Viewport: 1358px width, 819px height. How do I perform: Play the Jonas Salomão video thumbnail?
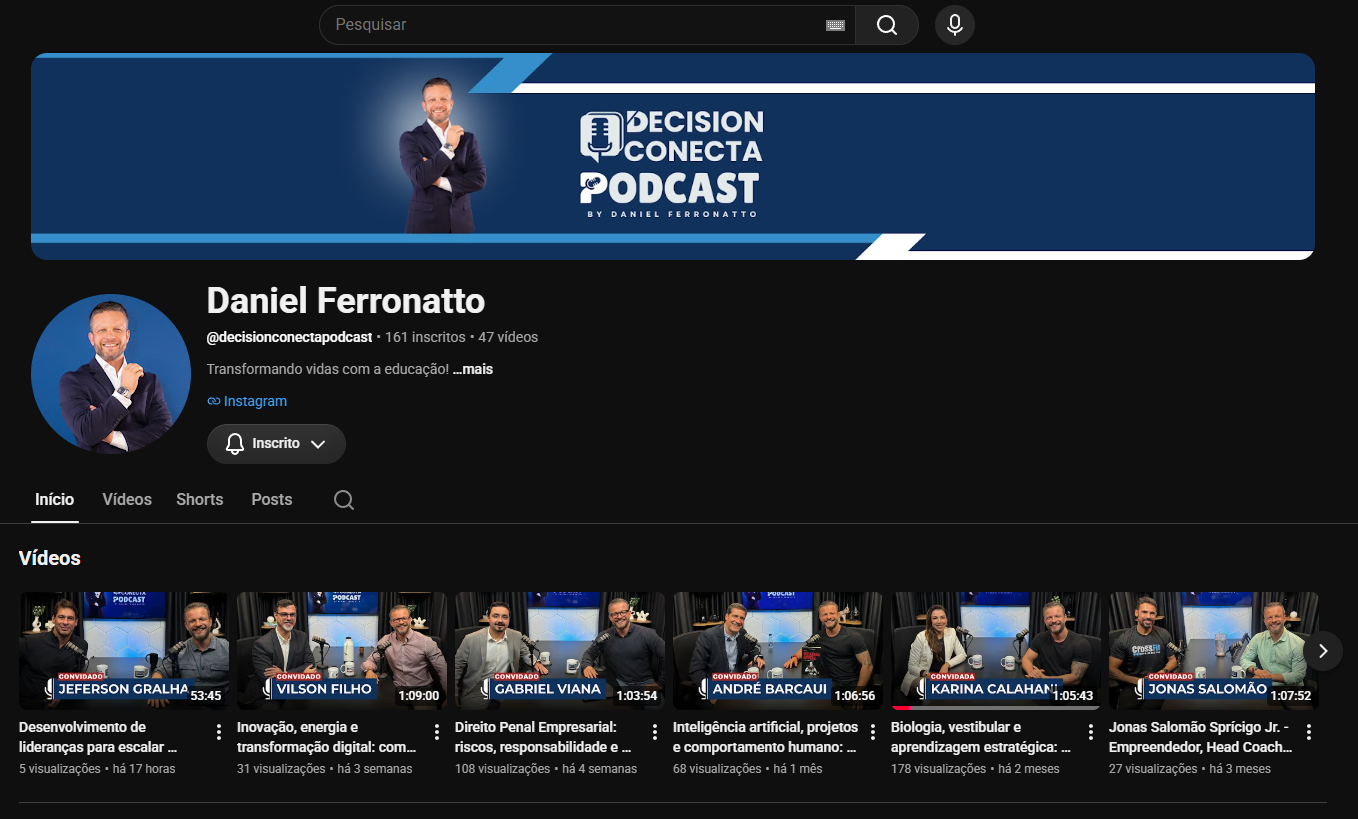(1214, 651)
